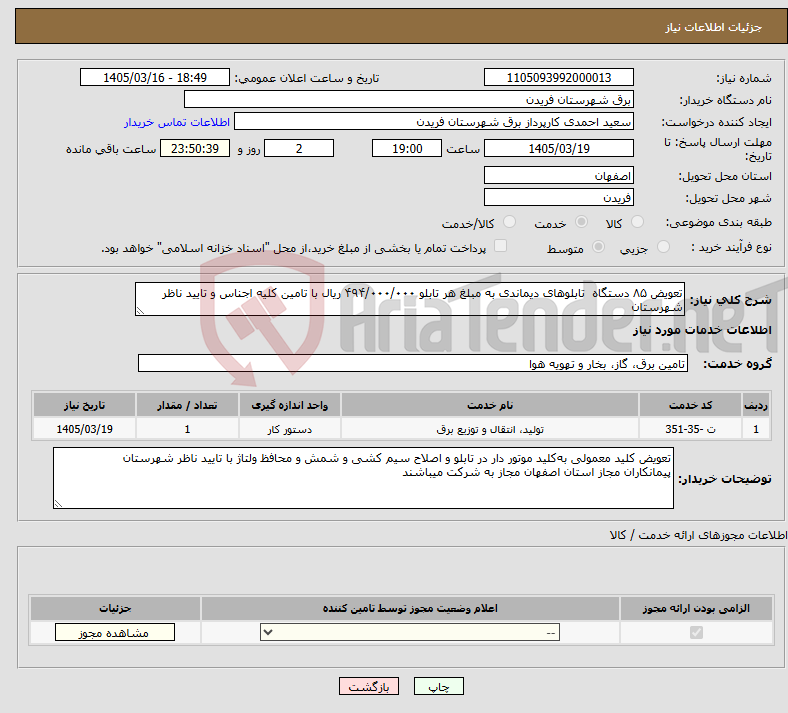
Task: Click the unit cell دستور کار
Action: tap(289, 429)
